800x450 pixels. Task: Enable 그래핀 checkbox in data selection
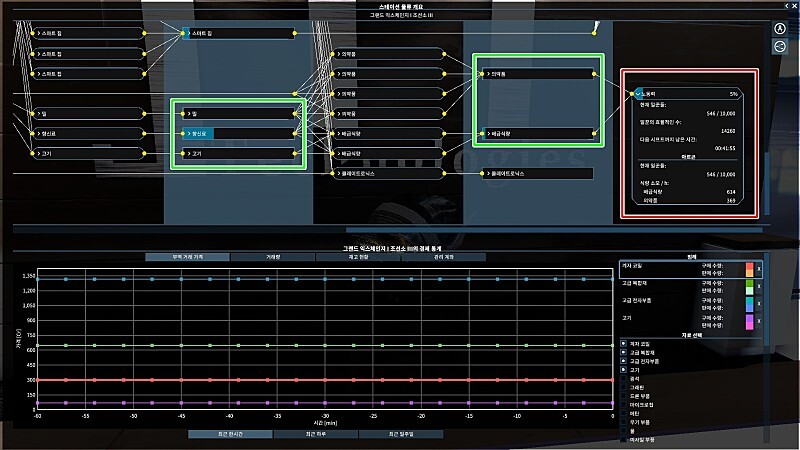[x=623, y=387]
